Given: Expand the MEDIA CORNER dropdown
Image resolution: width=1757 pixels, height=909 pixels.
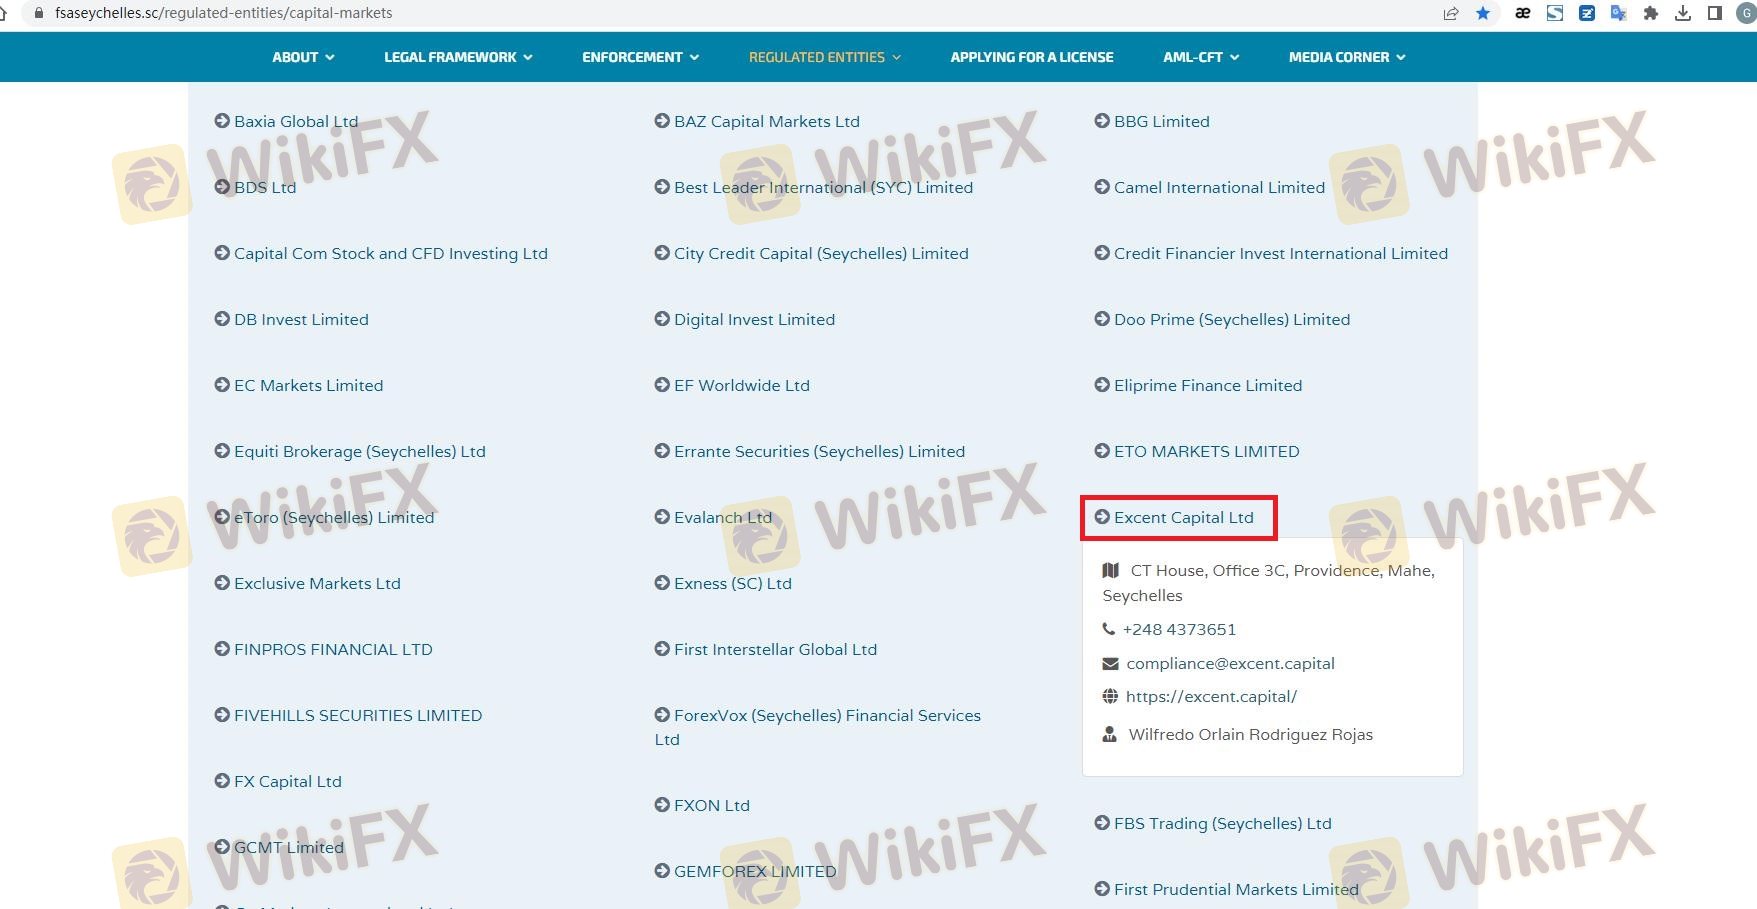Looking at the screenshot, I should (1346, 57).
